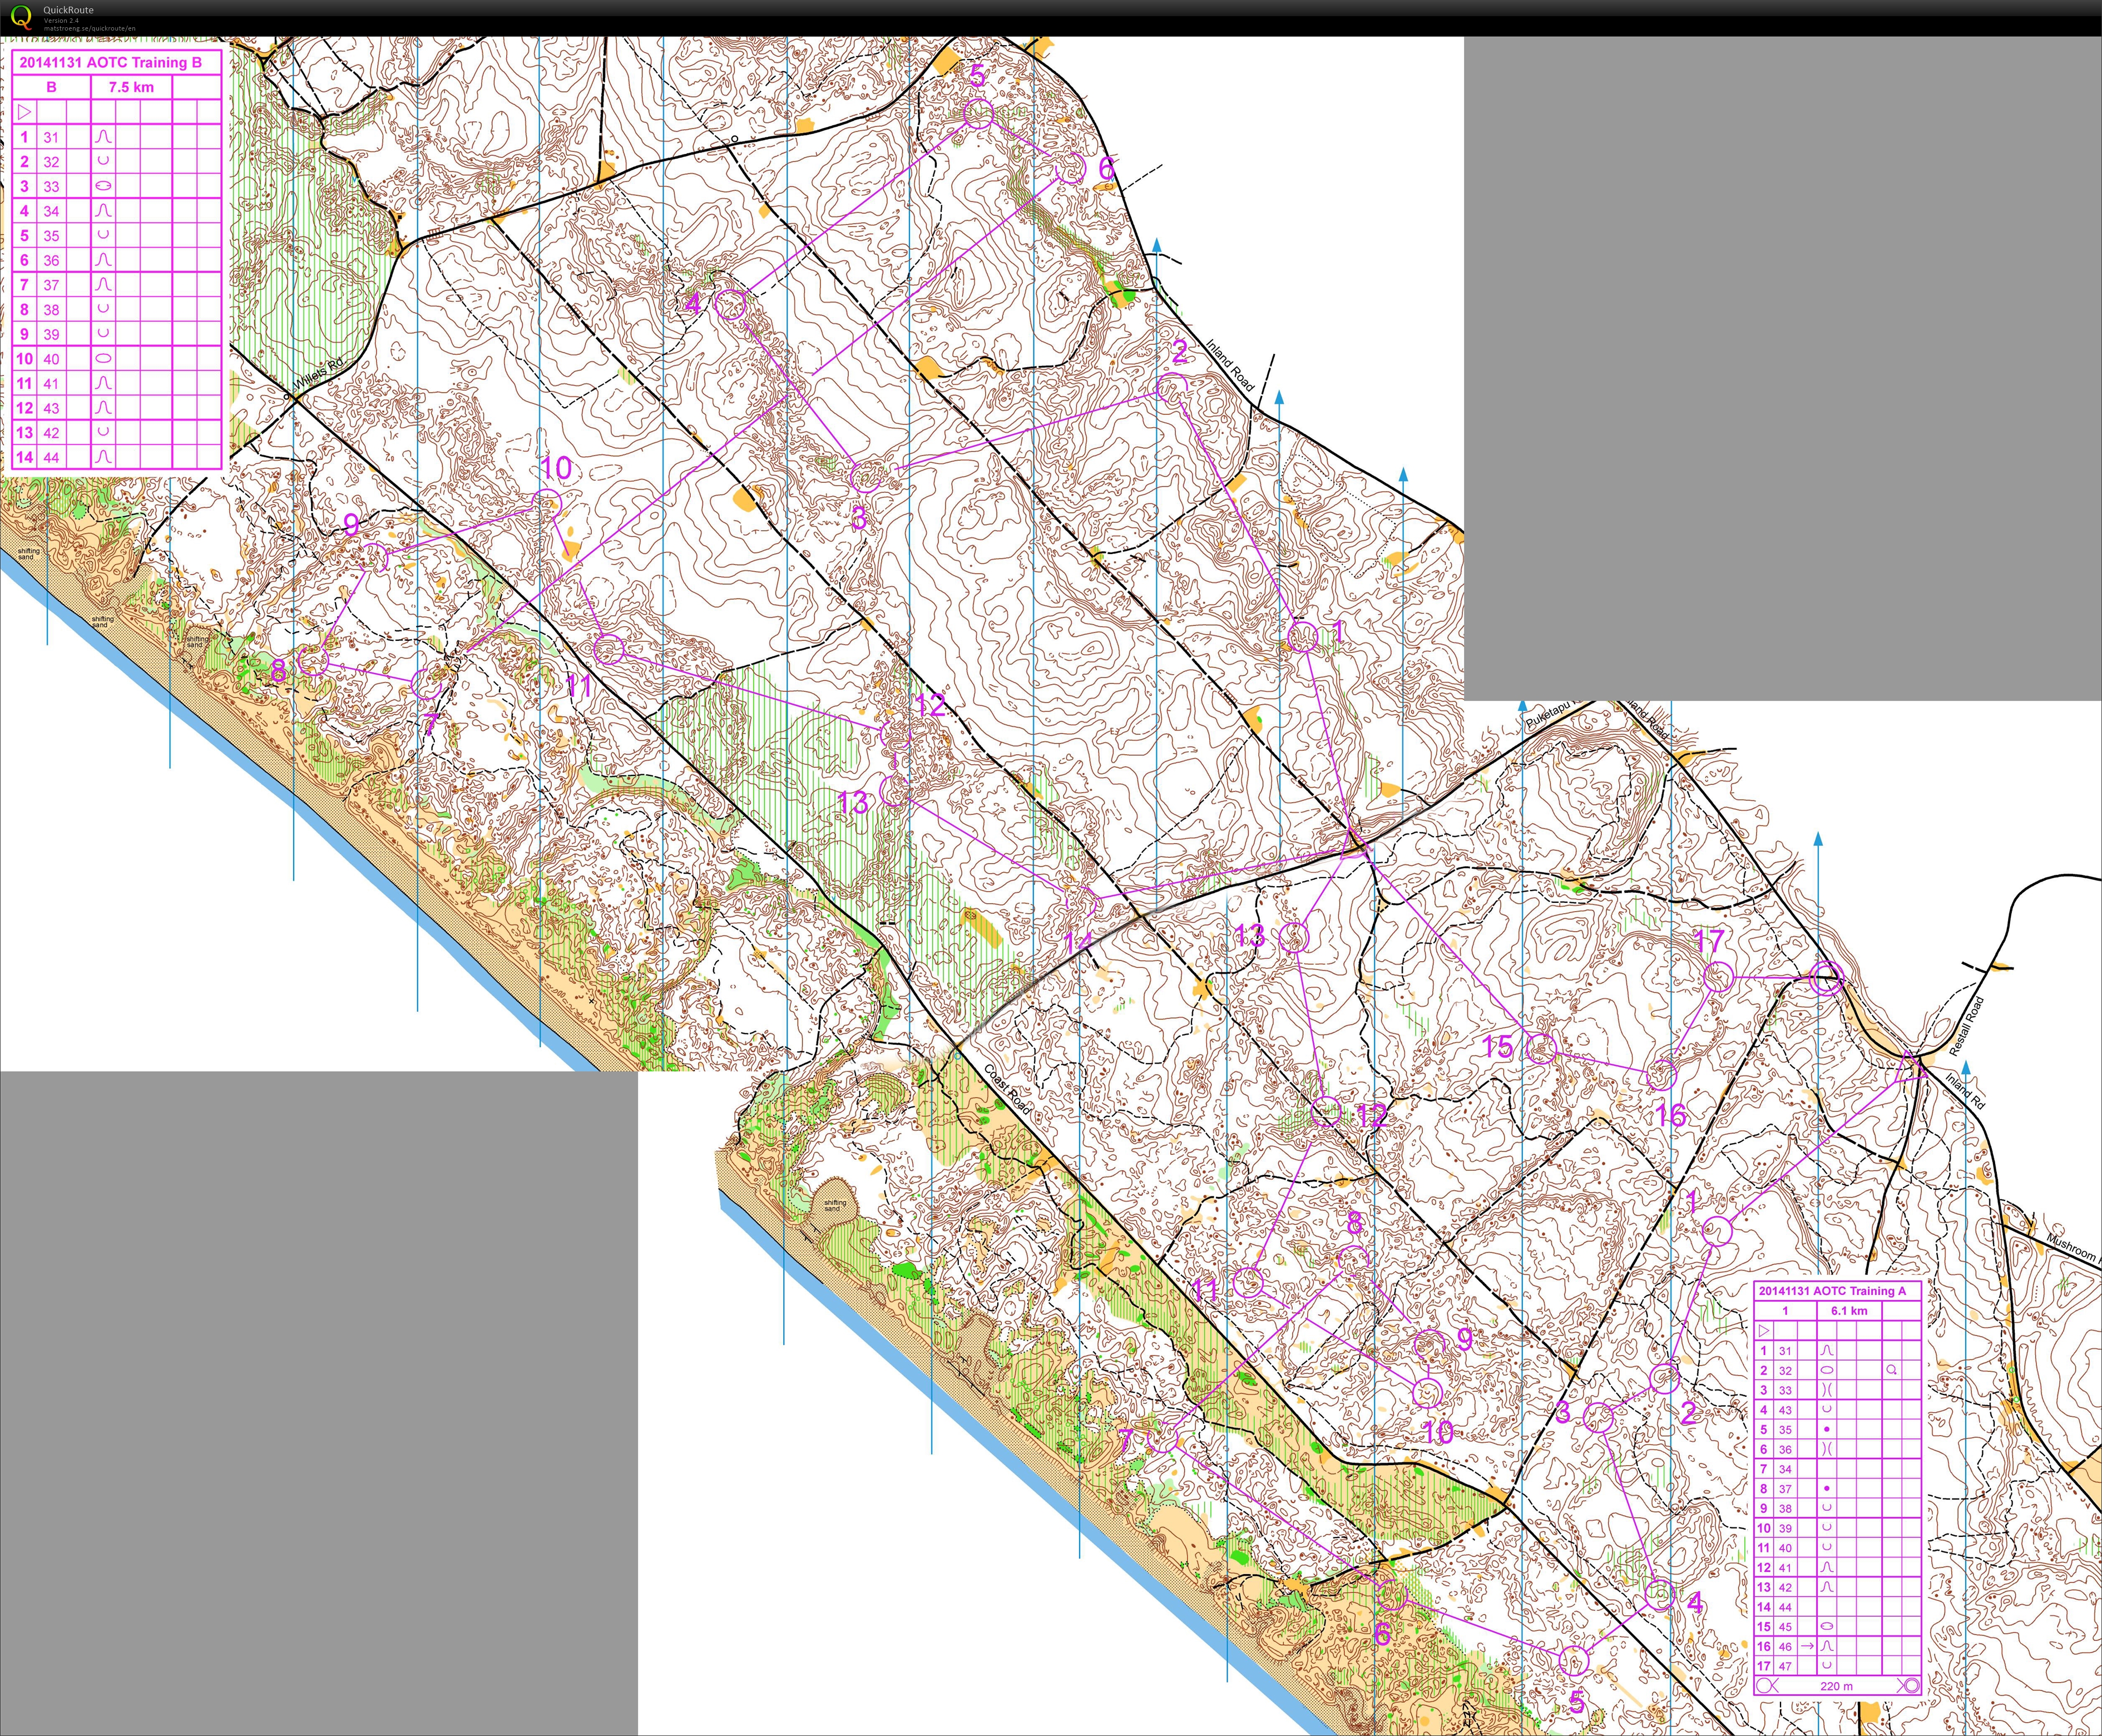Click Training B control circle 11
Screen dimensions: 2102x1736
point(610,650)
